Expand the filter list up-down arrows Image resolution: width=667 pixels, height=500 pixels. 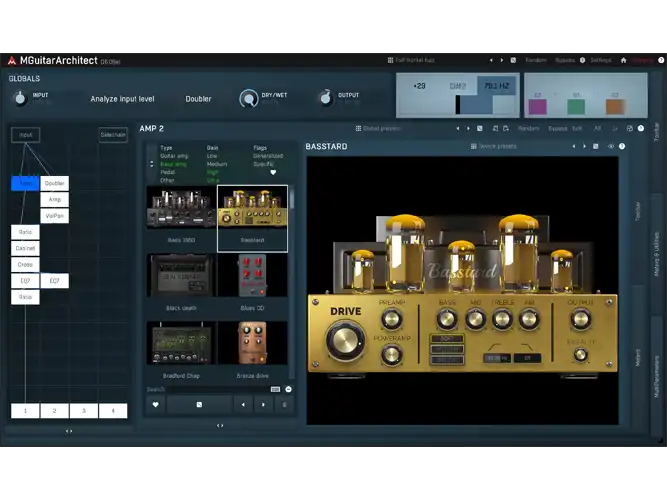151,164
